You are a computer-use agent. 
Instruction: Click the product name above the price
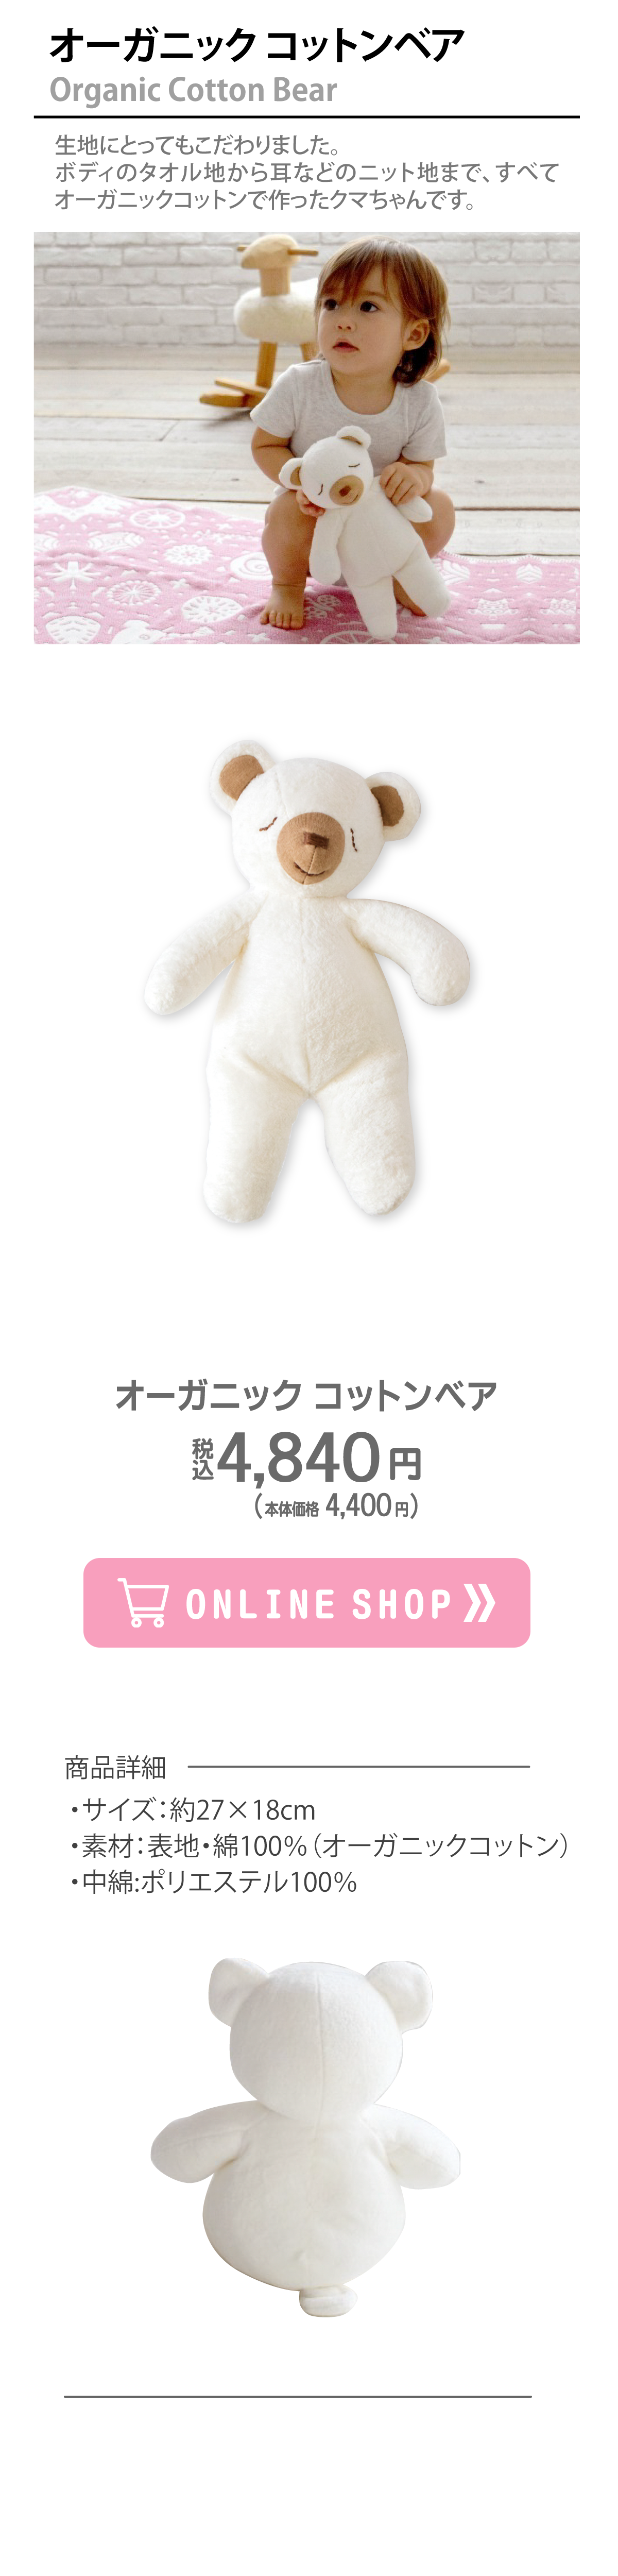pos(306,1395)
